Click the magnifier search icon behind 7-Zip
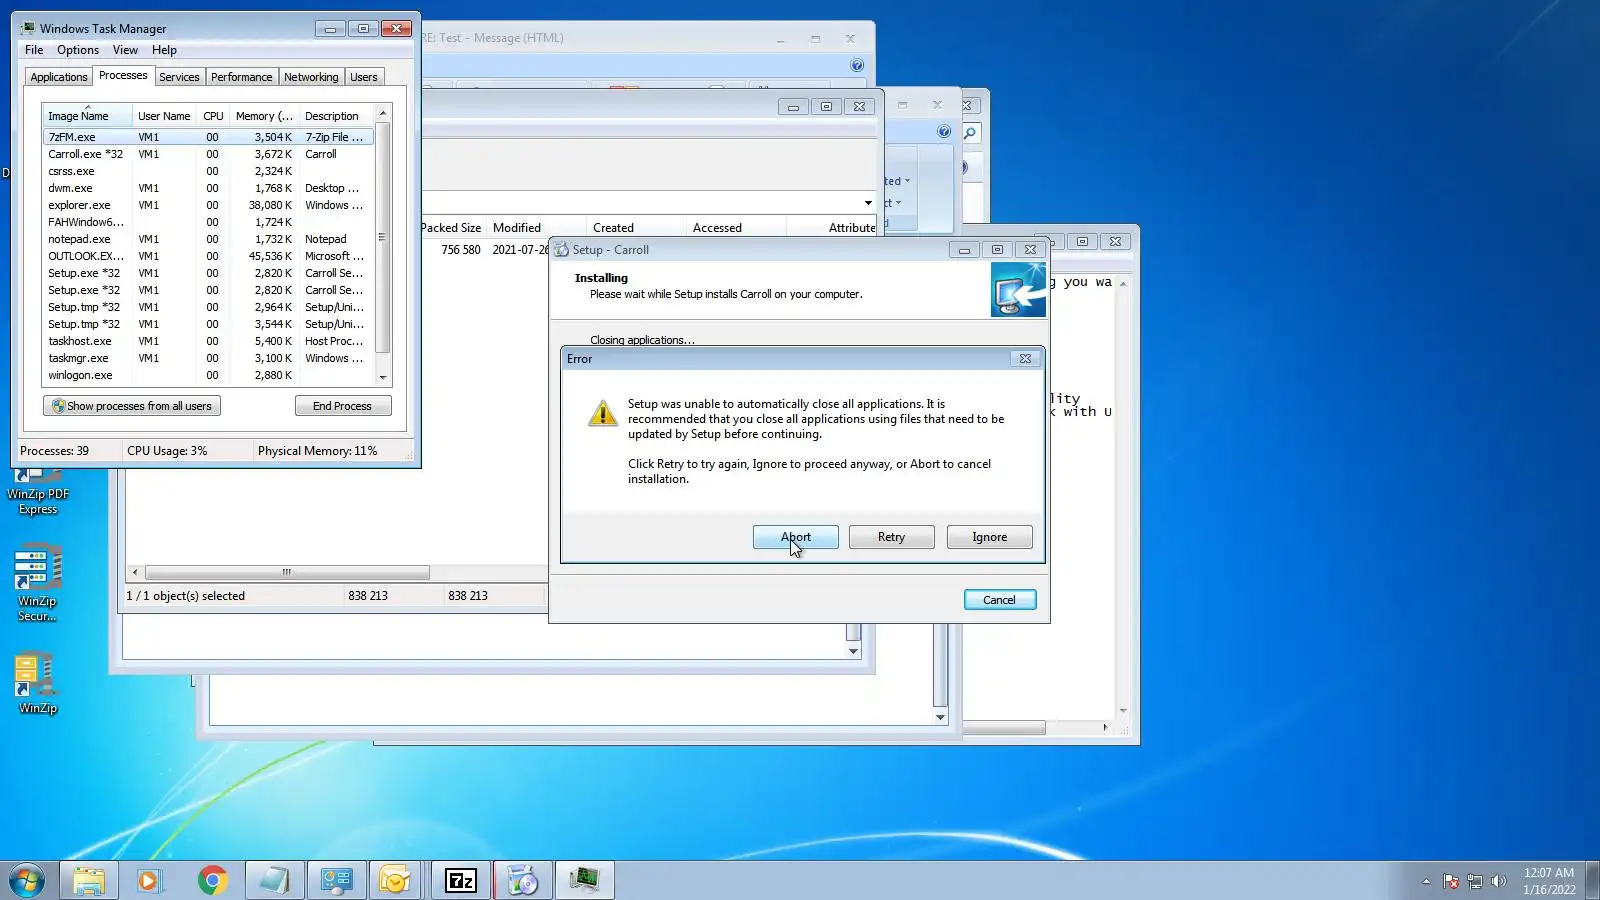 [970, 133]
